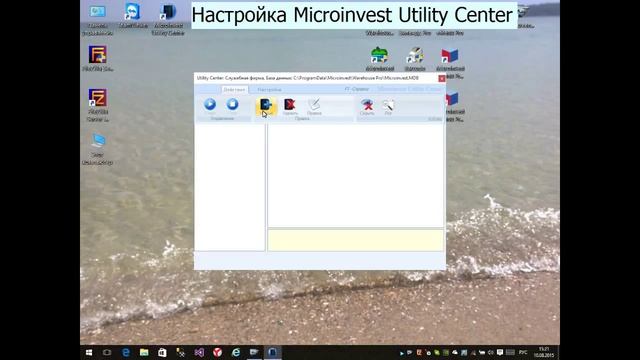Viewport: 640px width, 360px height.
Task: Open File Explorer from taskbar
Action: [144, 352]
